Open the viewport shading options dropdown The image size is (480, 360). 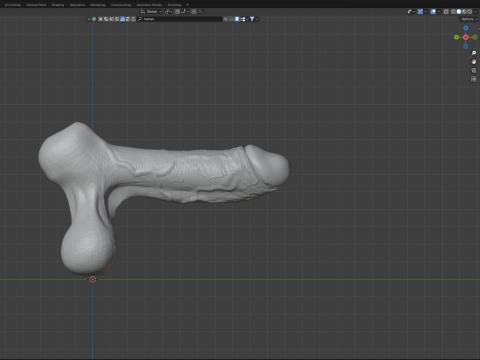475,12
